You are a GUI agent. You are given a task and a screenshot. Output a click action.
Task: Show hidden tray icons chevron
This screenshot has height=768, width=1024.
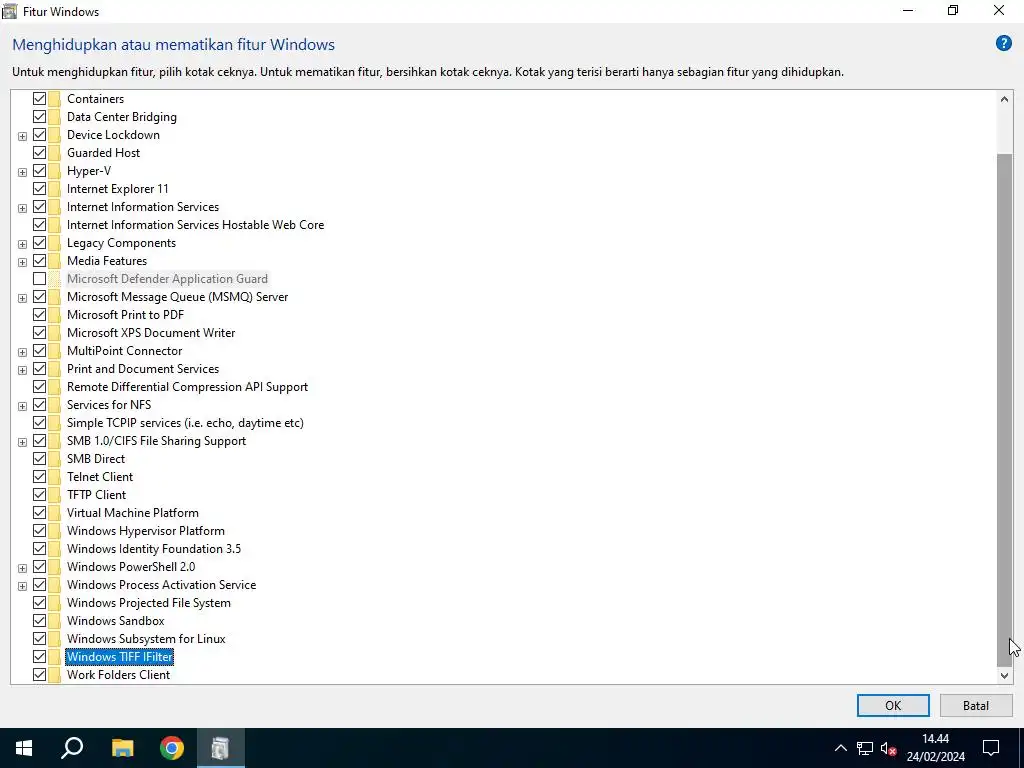[x=840, y=748]
